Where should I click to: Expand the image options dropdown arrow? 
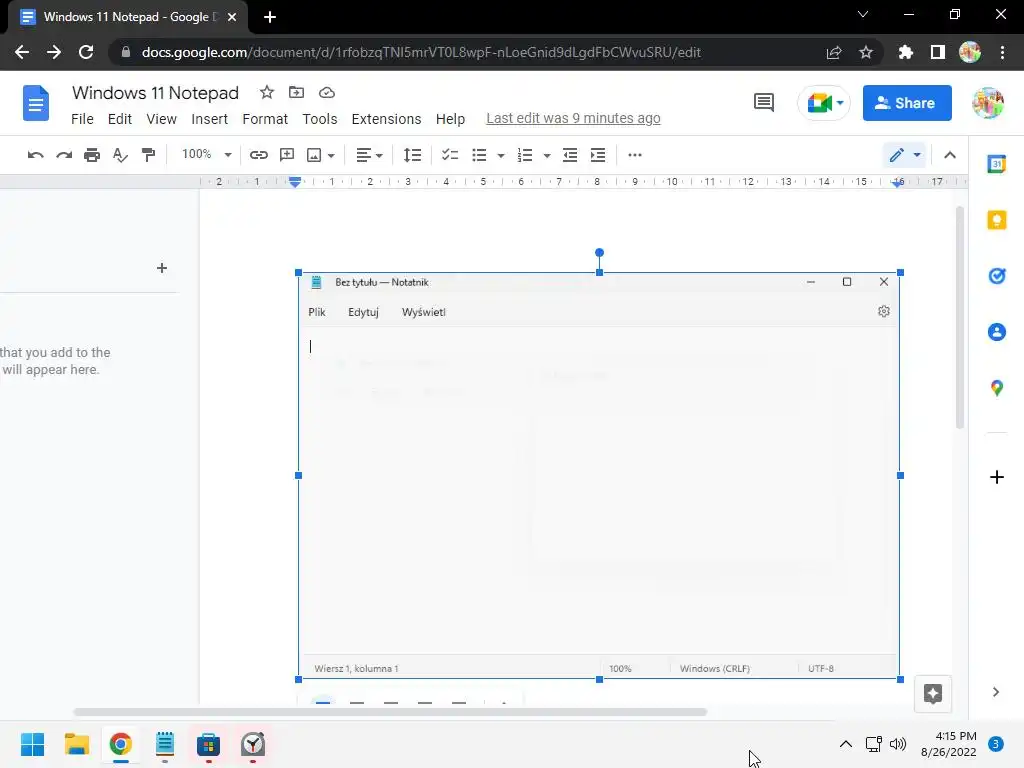click(x=331, y=155)
